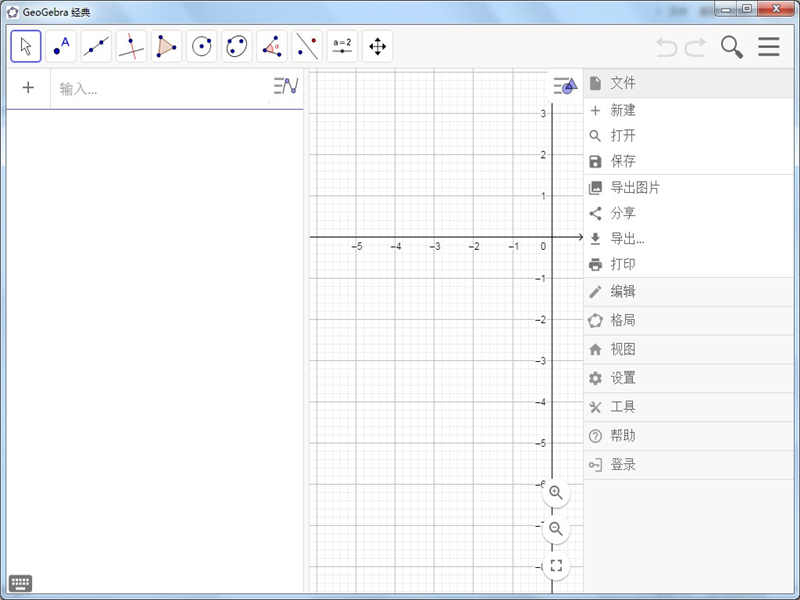Collapse the 文件 menu section
Screen dimensions: 800x600
tap(689, 83)
